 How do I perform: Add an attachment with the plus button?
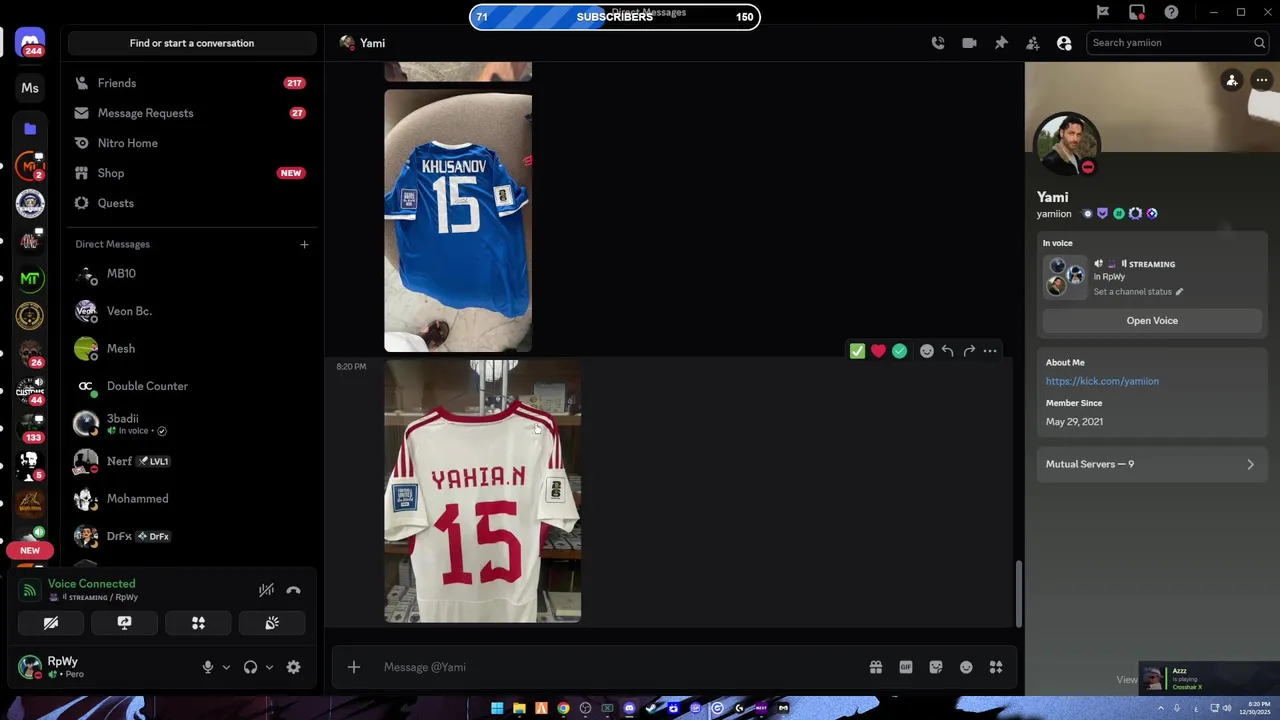354,667
